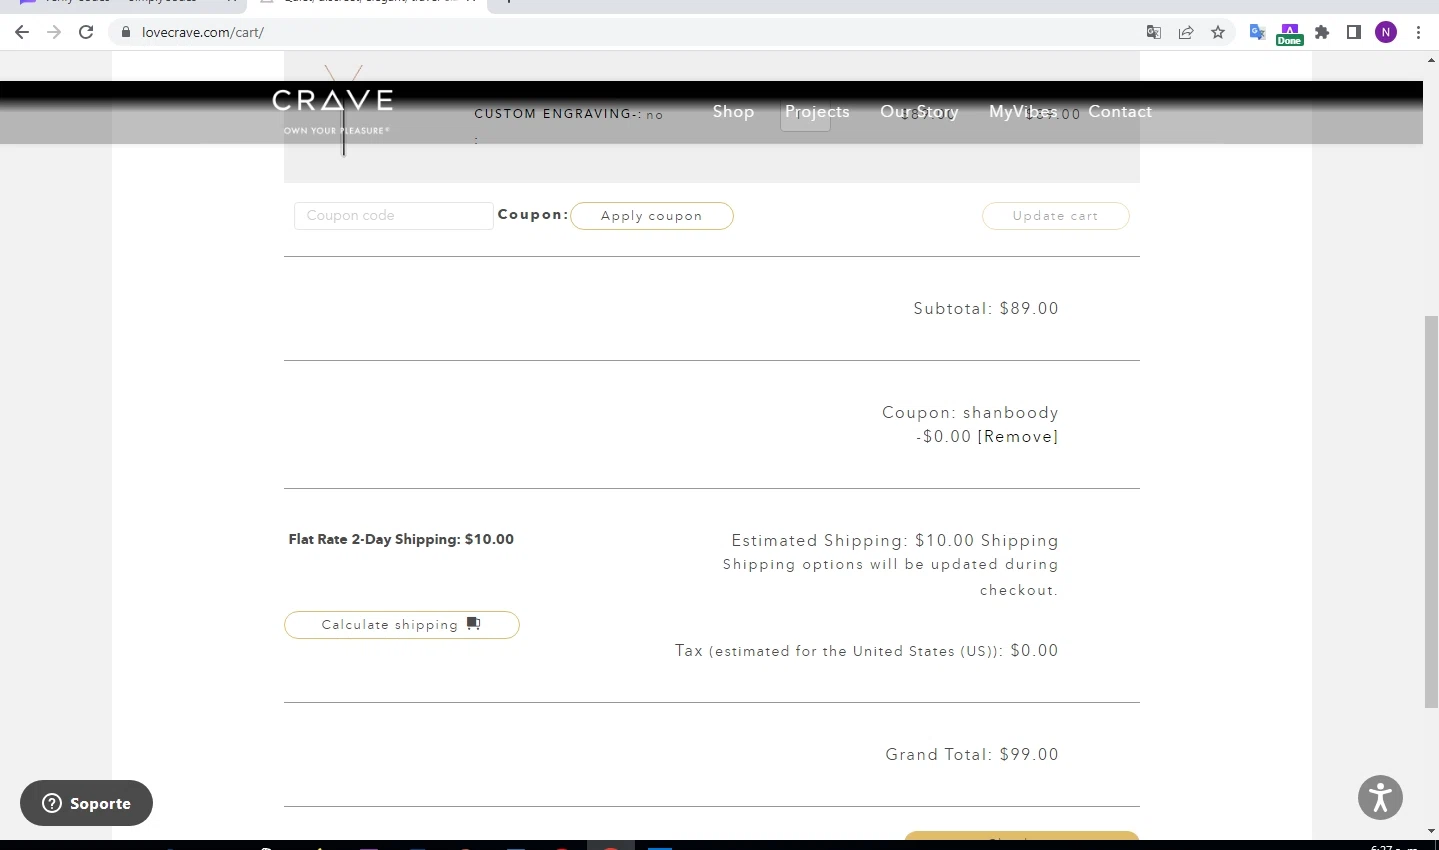Go back to the previous page

tap(22, 32)
